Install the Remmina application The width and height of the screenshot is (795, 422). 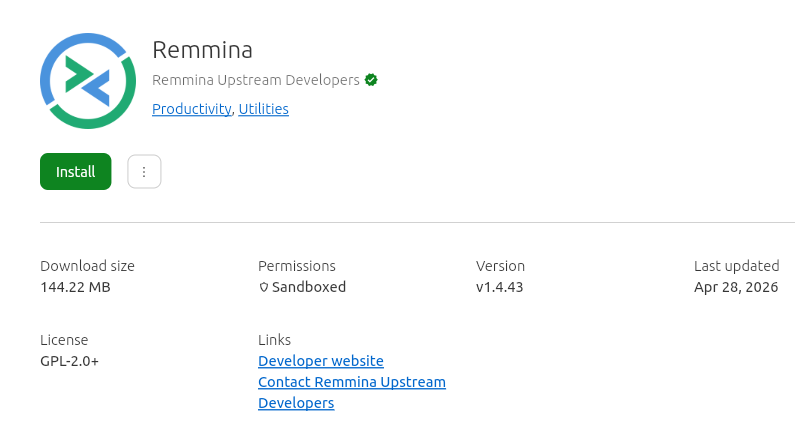76,171
